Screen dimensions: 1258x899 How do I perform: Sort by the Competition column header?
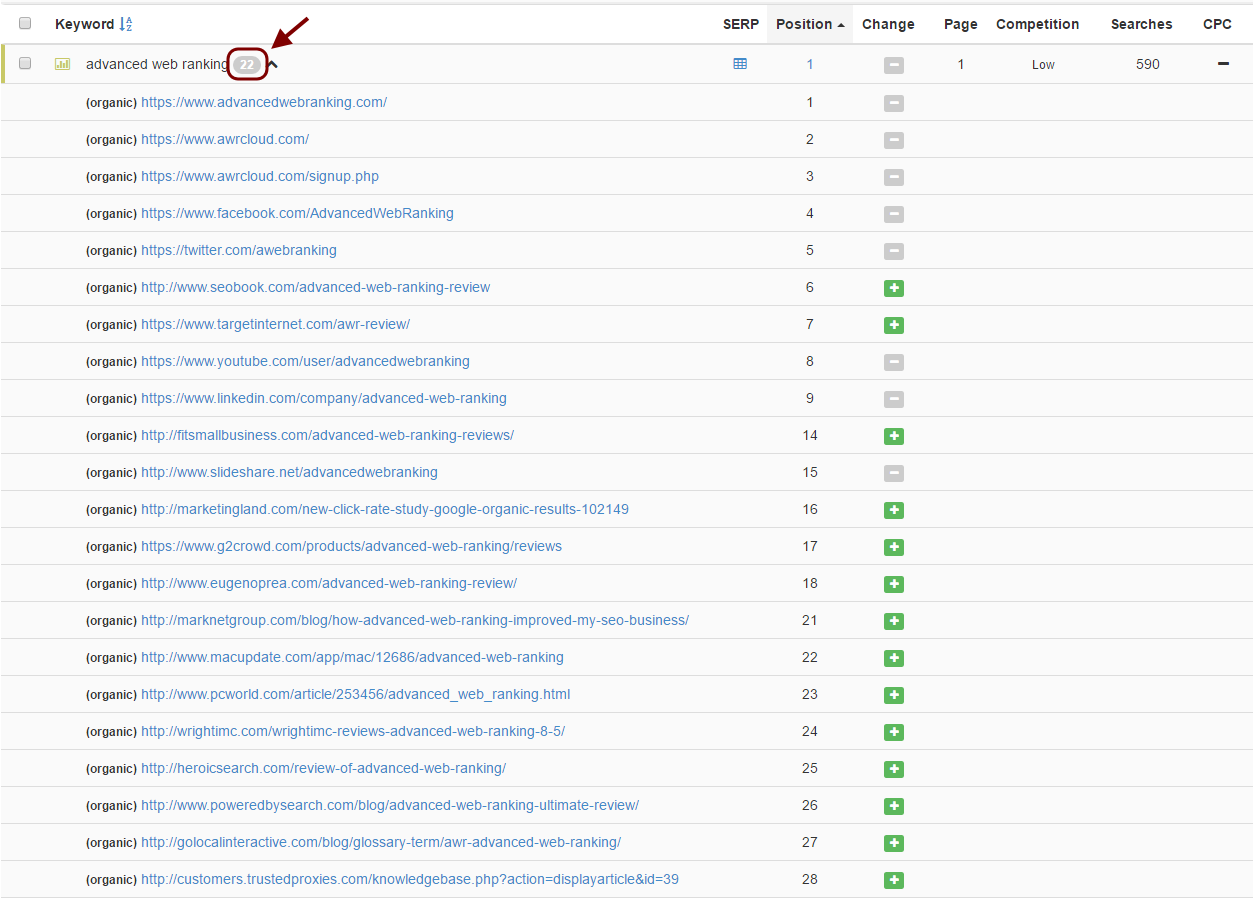tap(1038, 24)
